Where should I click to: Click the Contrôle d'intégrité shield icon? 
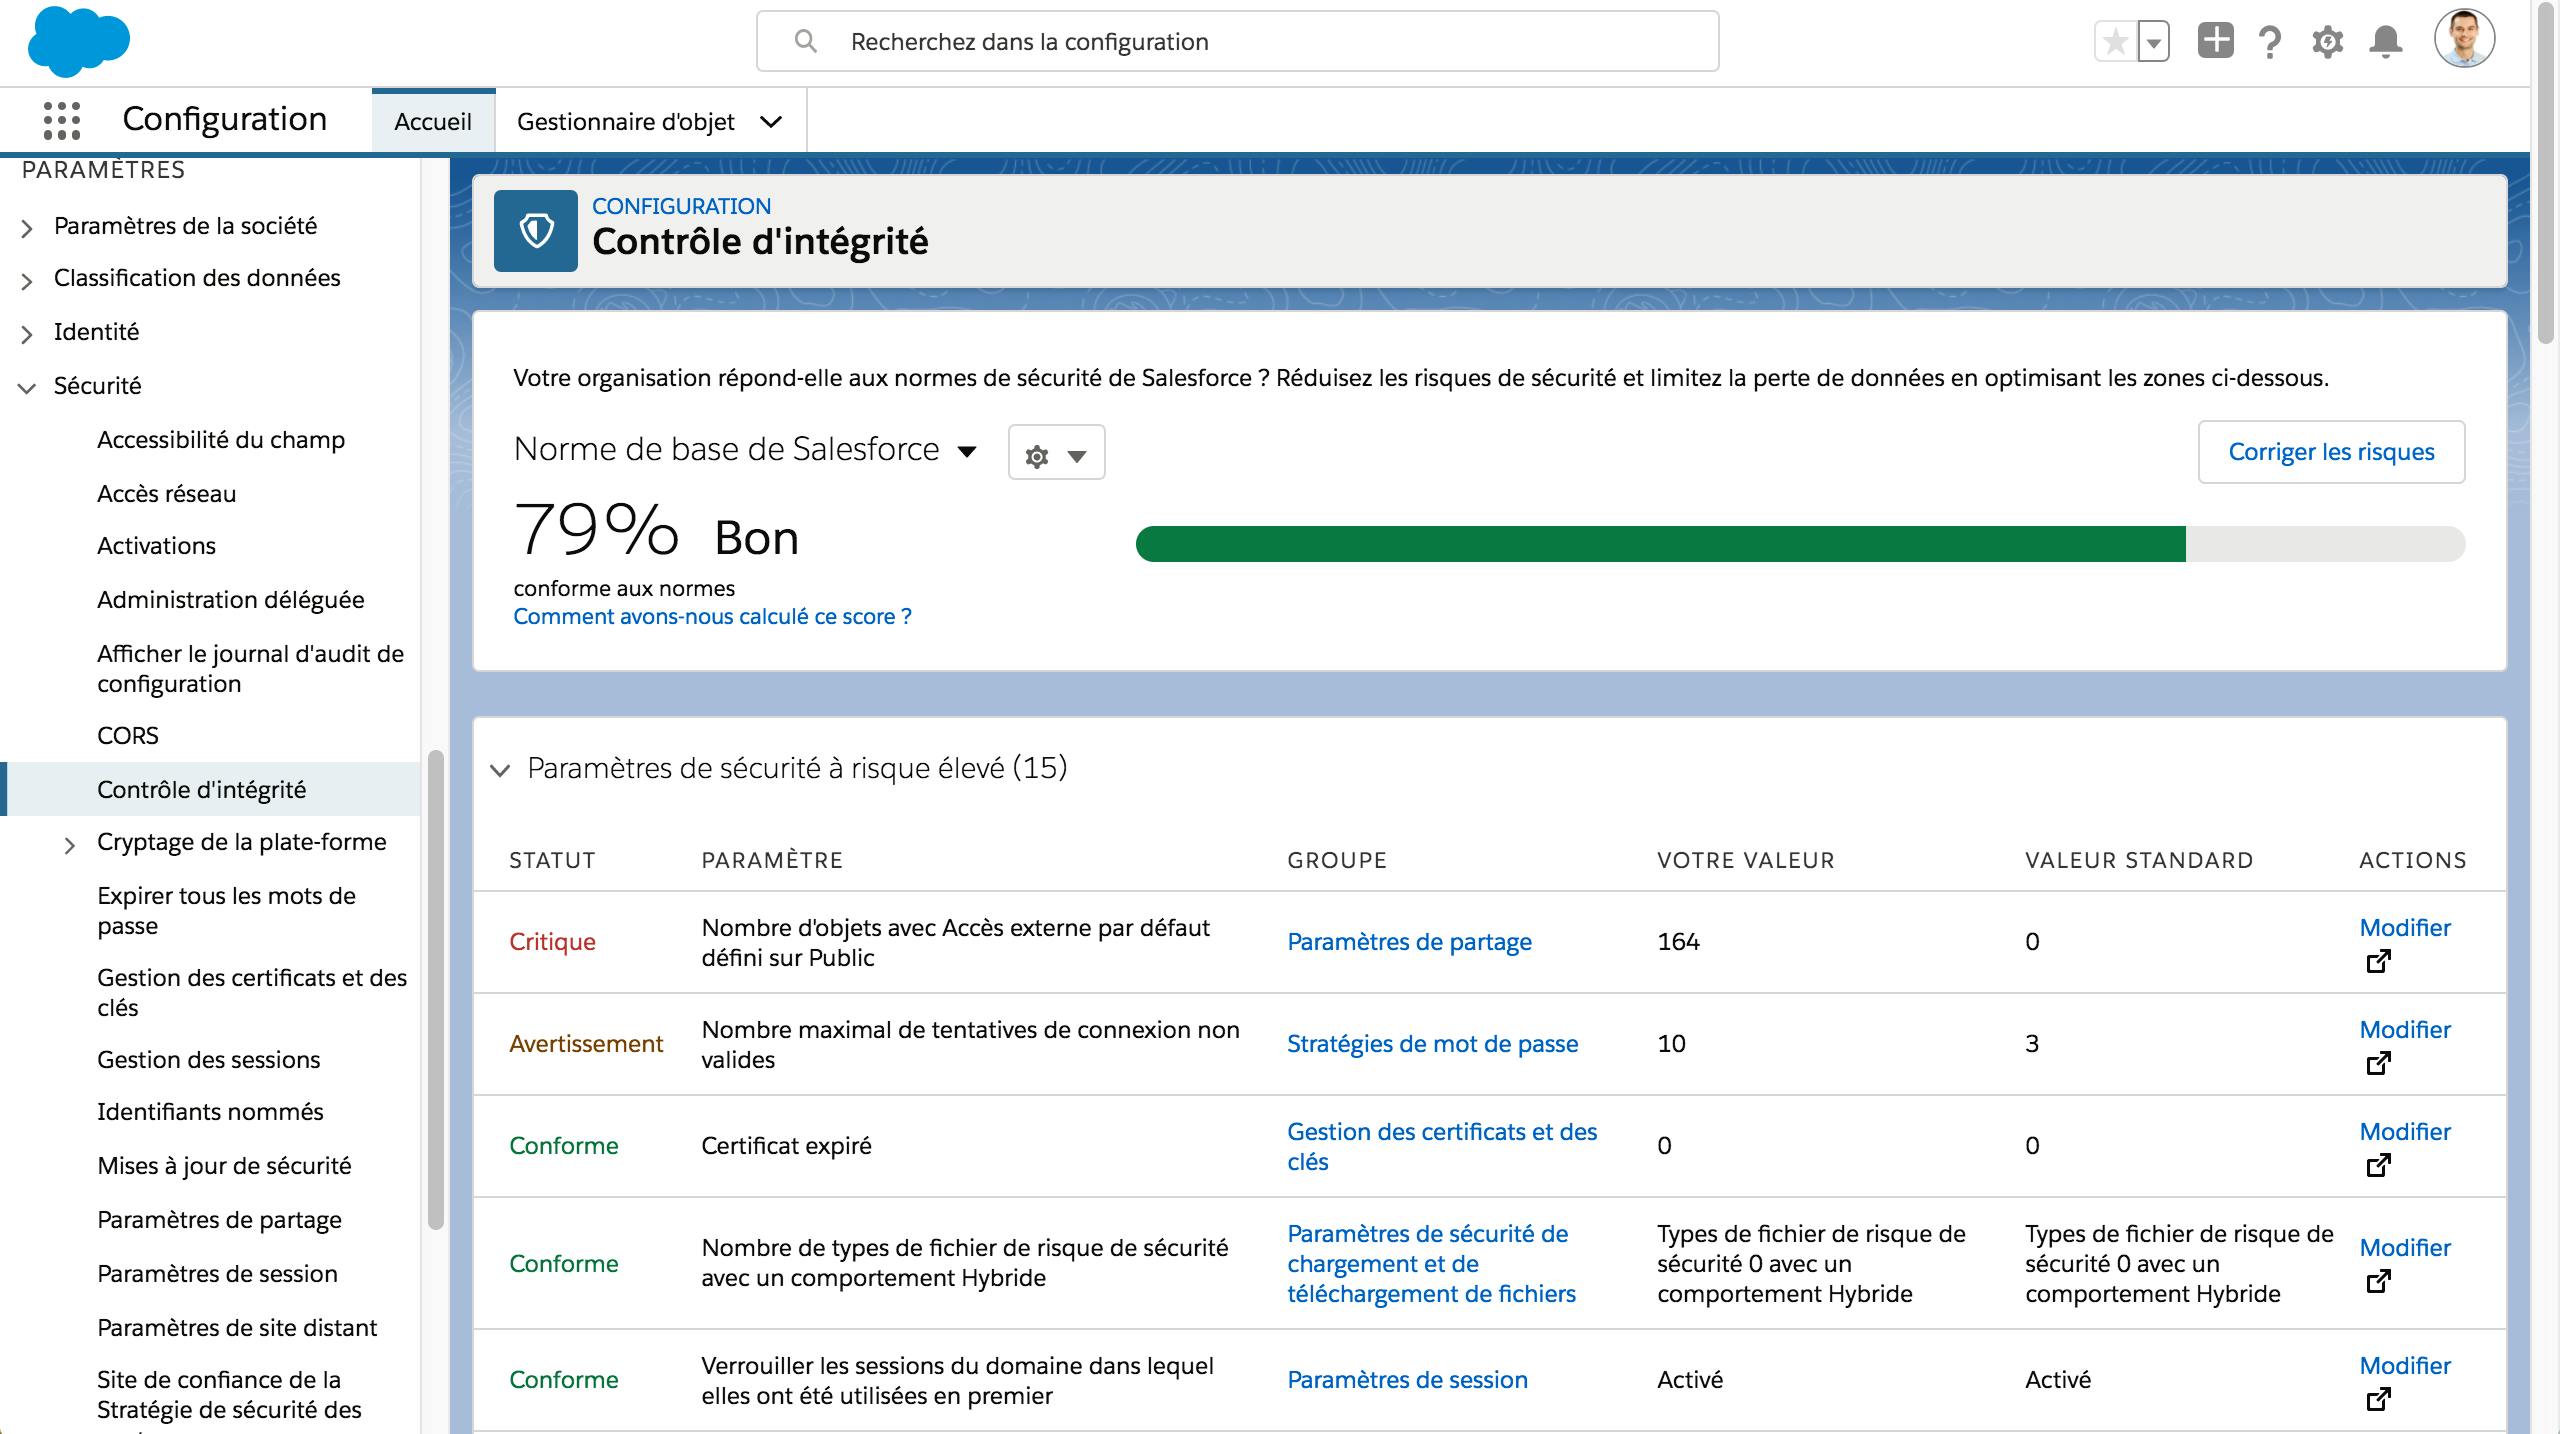pos(536,231)
